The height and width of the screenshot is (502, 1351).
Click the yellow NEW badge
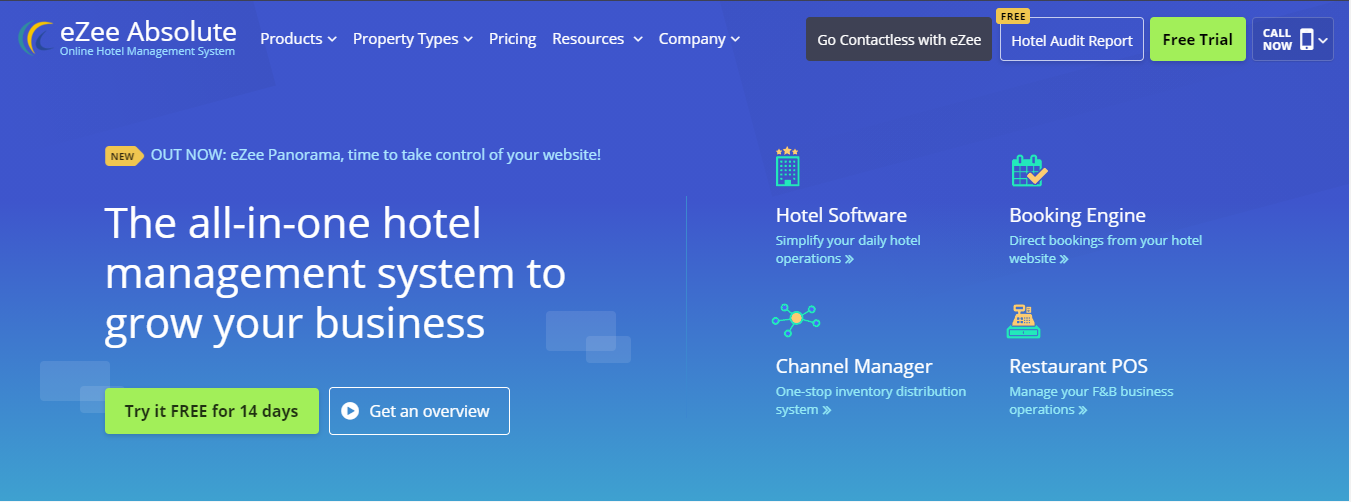[x=123, y=156]
